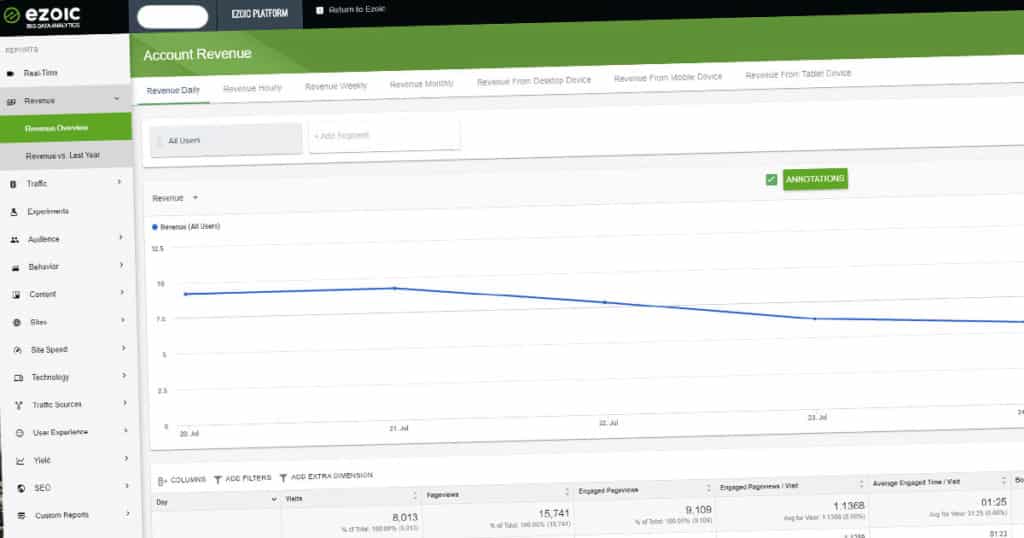Click the Add Filters funnel icon
Viewport: 1024px width, 538px height.
[218, 480]
